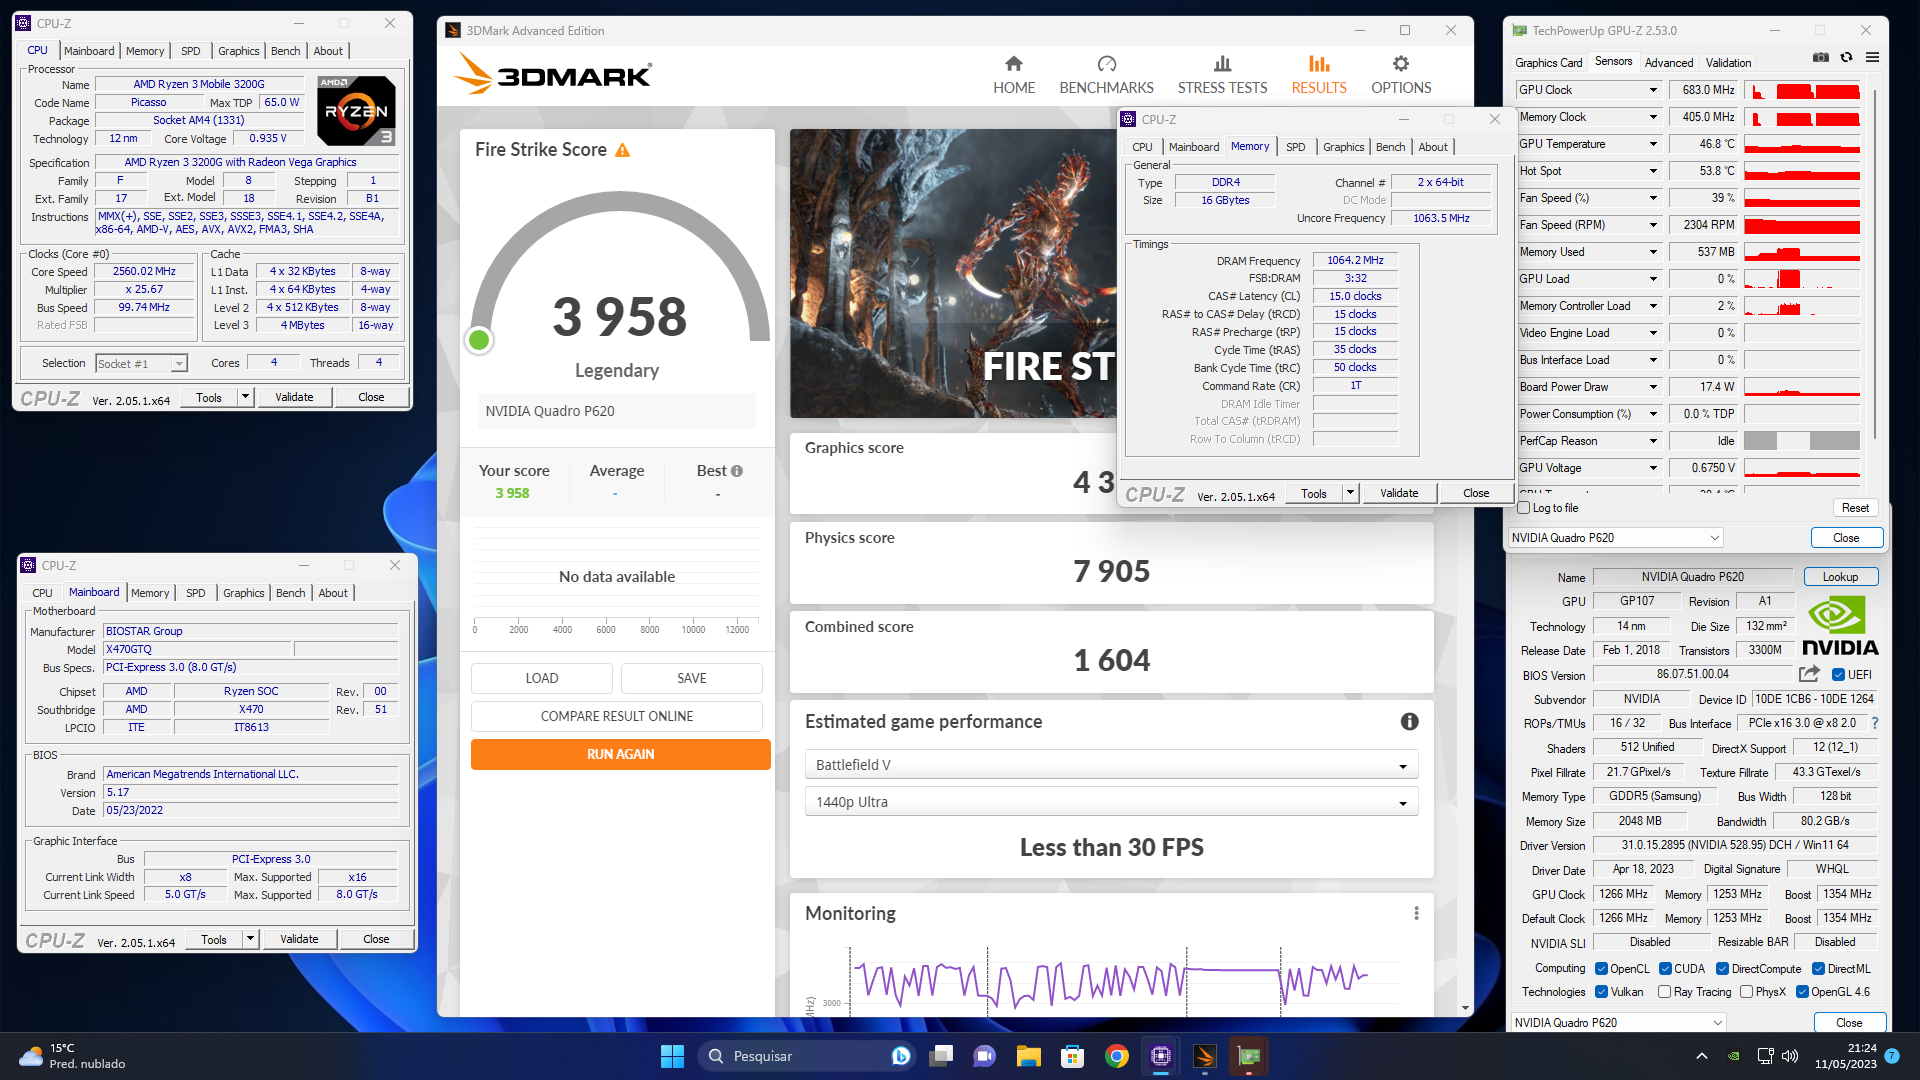
Task: Click the 3DMark icon on the taskbar
Action: pyautogui.click(x=1205, y=1056)
